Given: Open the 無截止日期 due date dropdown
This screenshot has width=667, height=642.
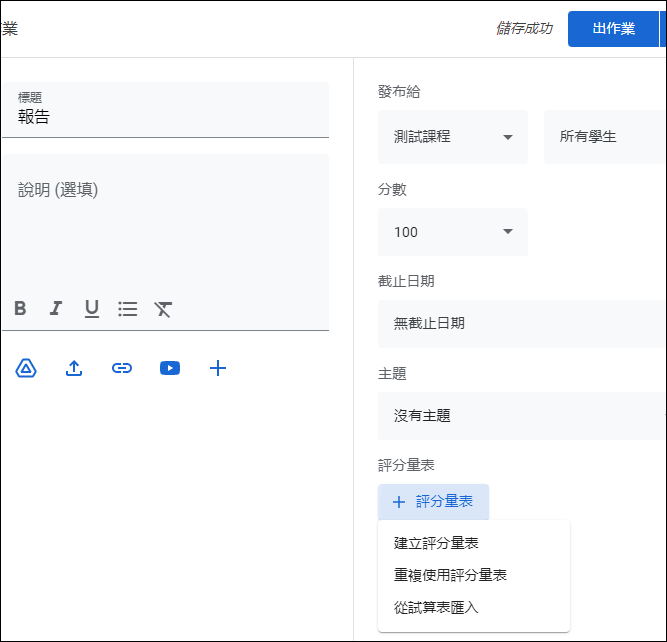Looking at the screenshot, I should (522, 324).
